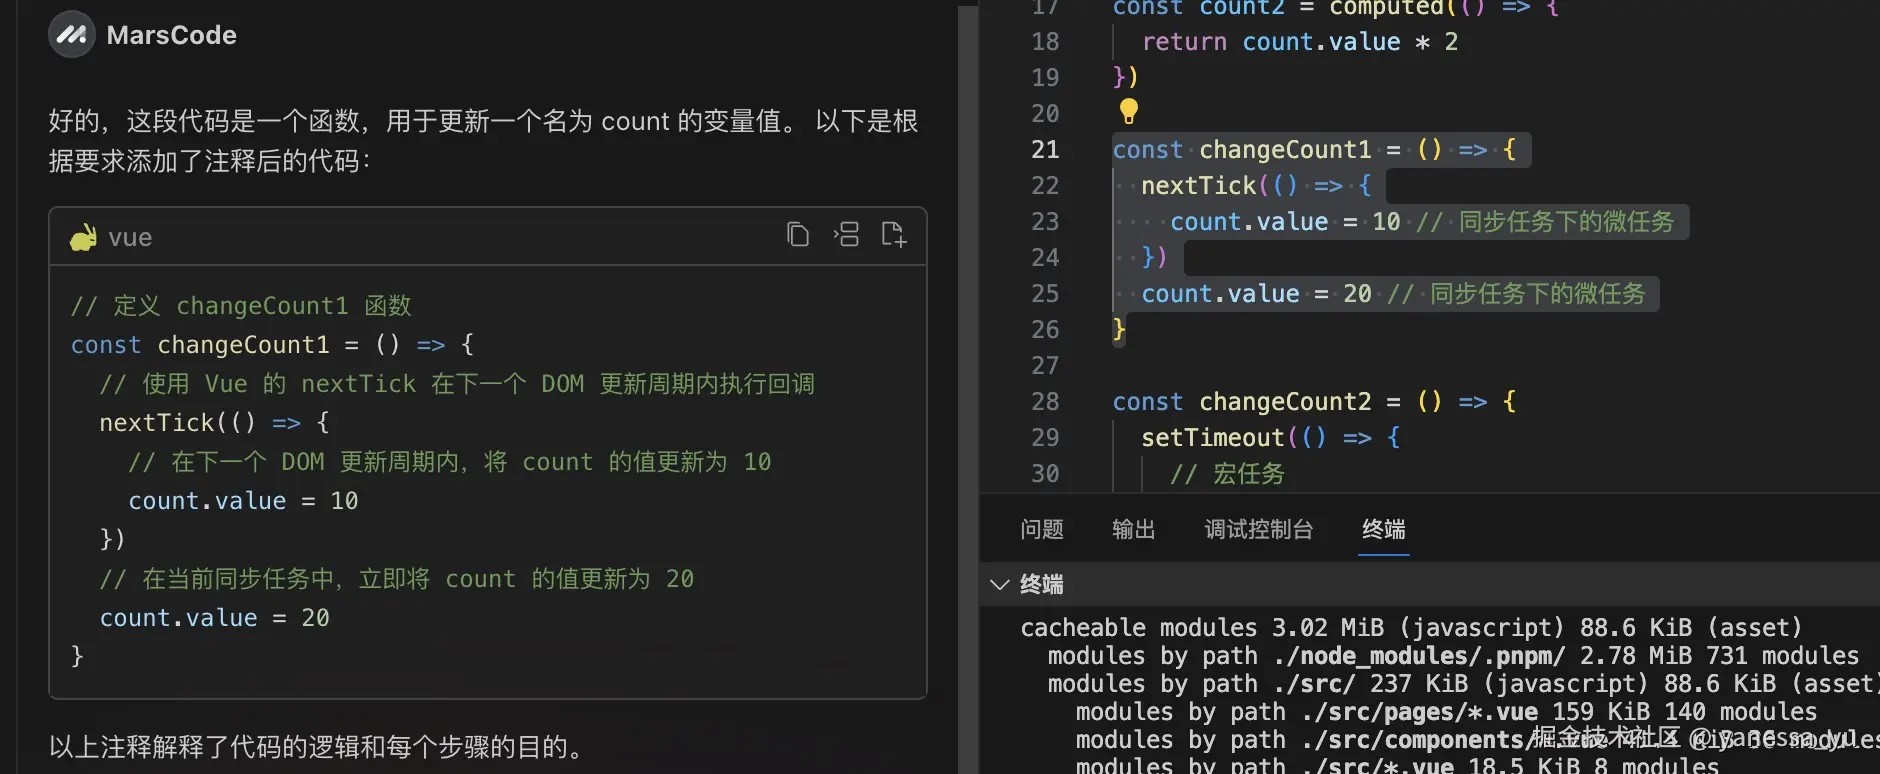
Task: Click 'return count.value * 2' line
Action: pyautogui.click(x=1300, y=42)
